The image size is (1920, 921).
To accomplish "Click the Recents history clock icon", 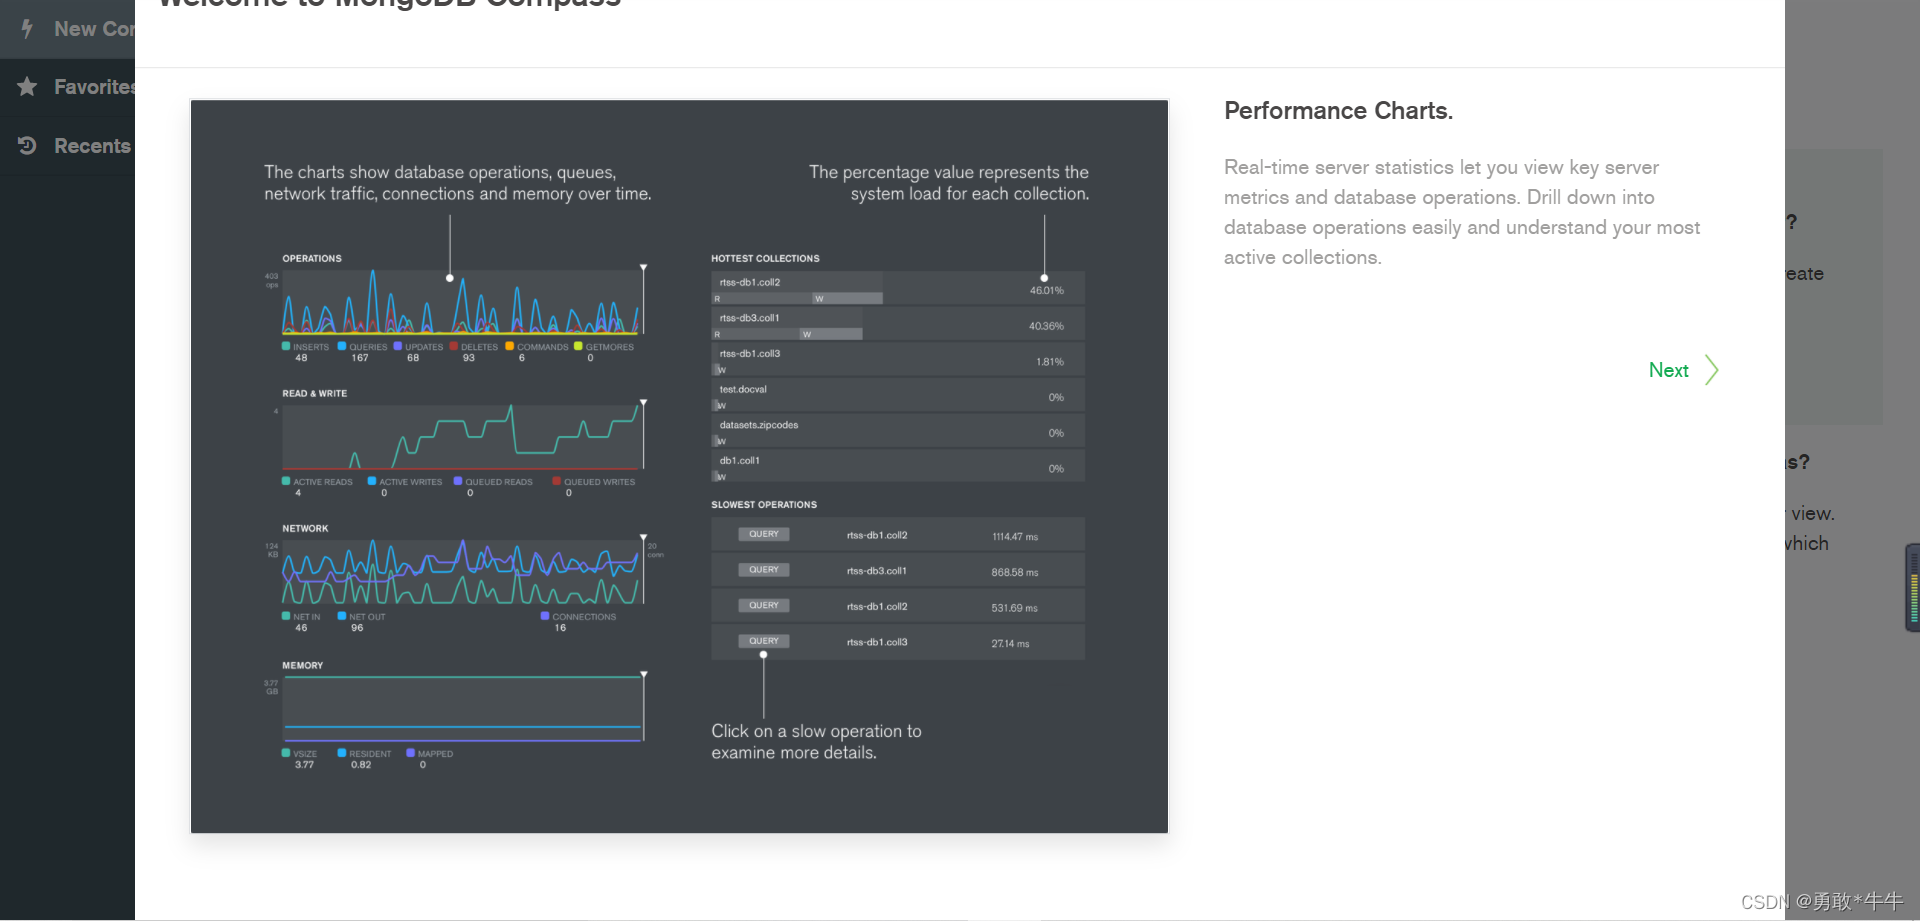I will [x=27, y=145].
